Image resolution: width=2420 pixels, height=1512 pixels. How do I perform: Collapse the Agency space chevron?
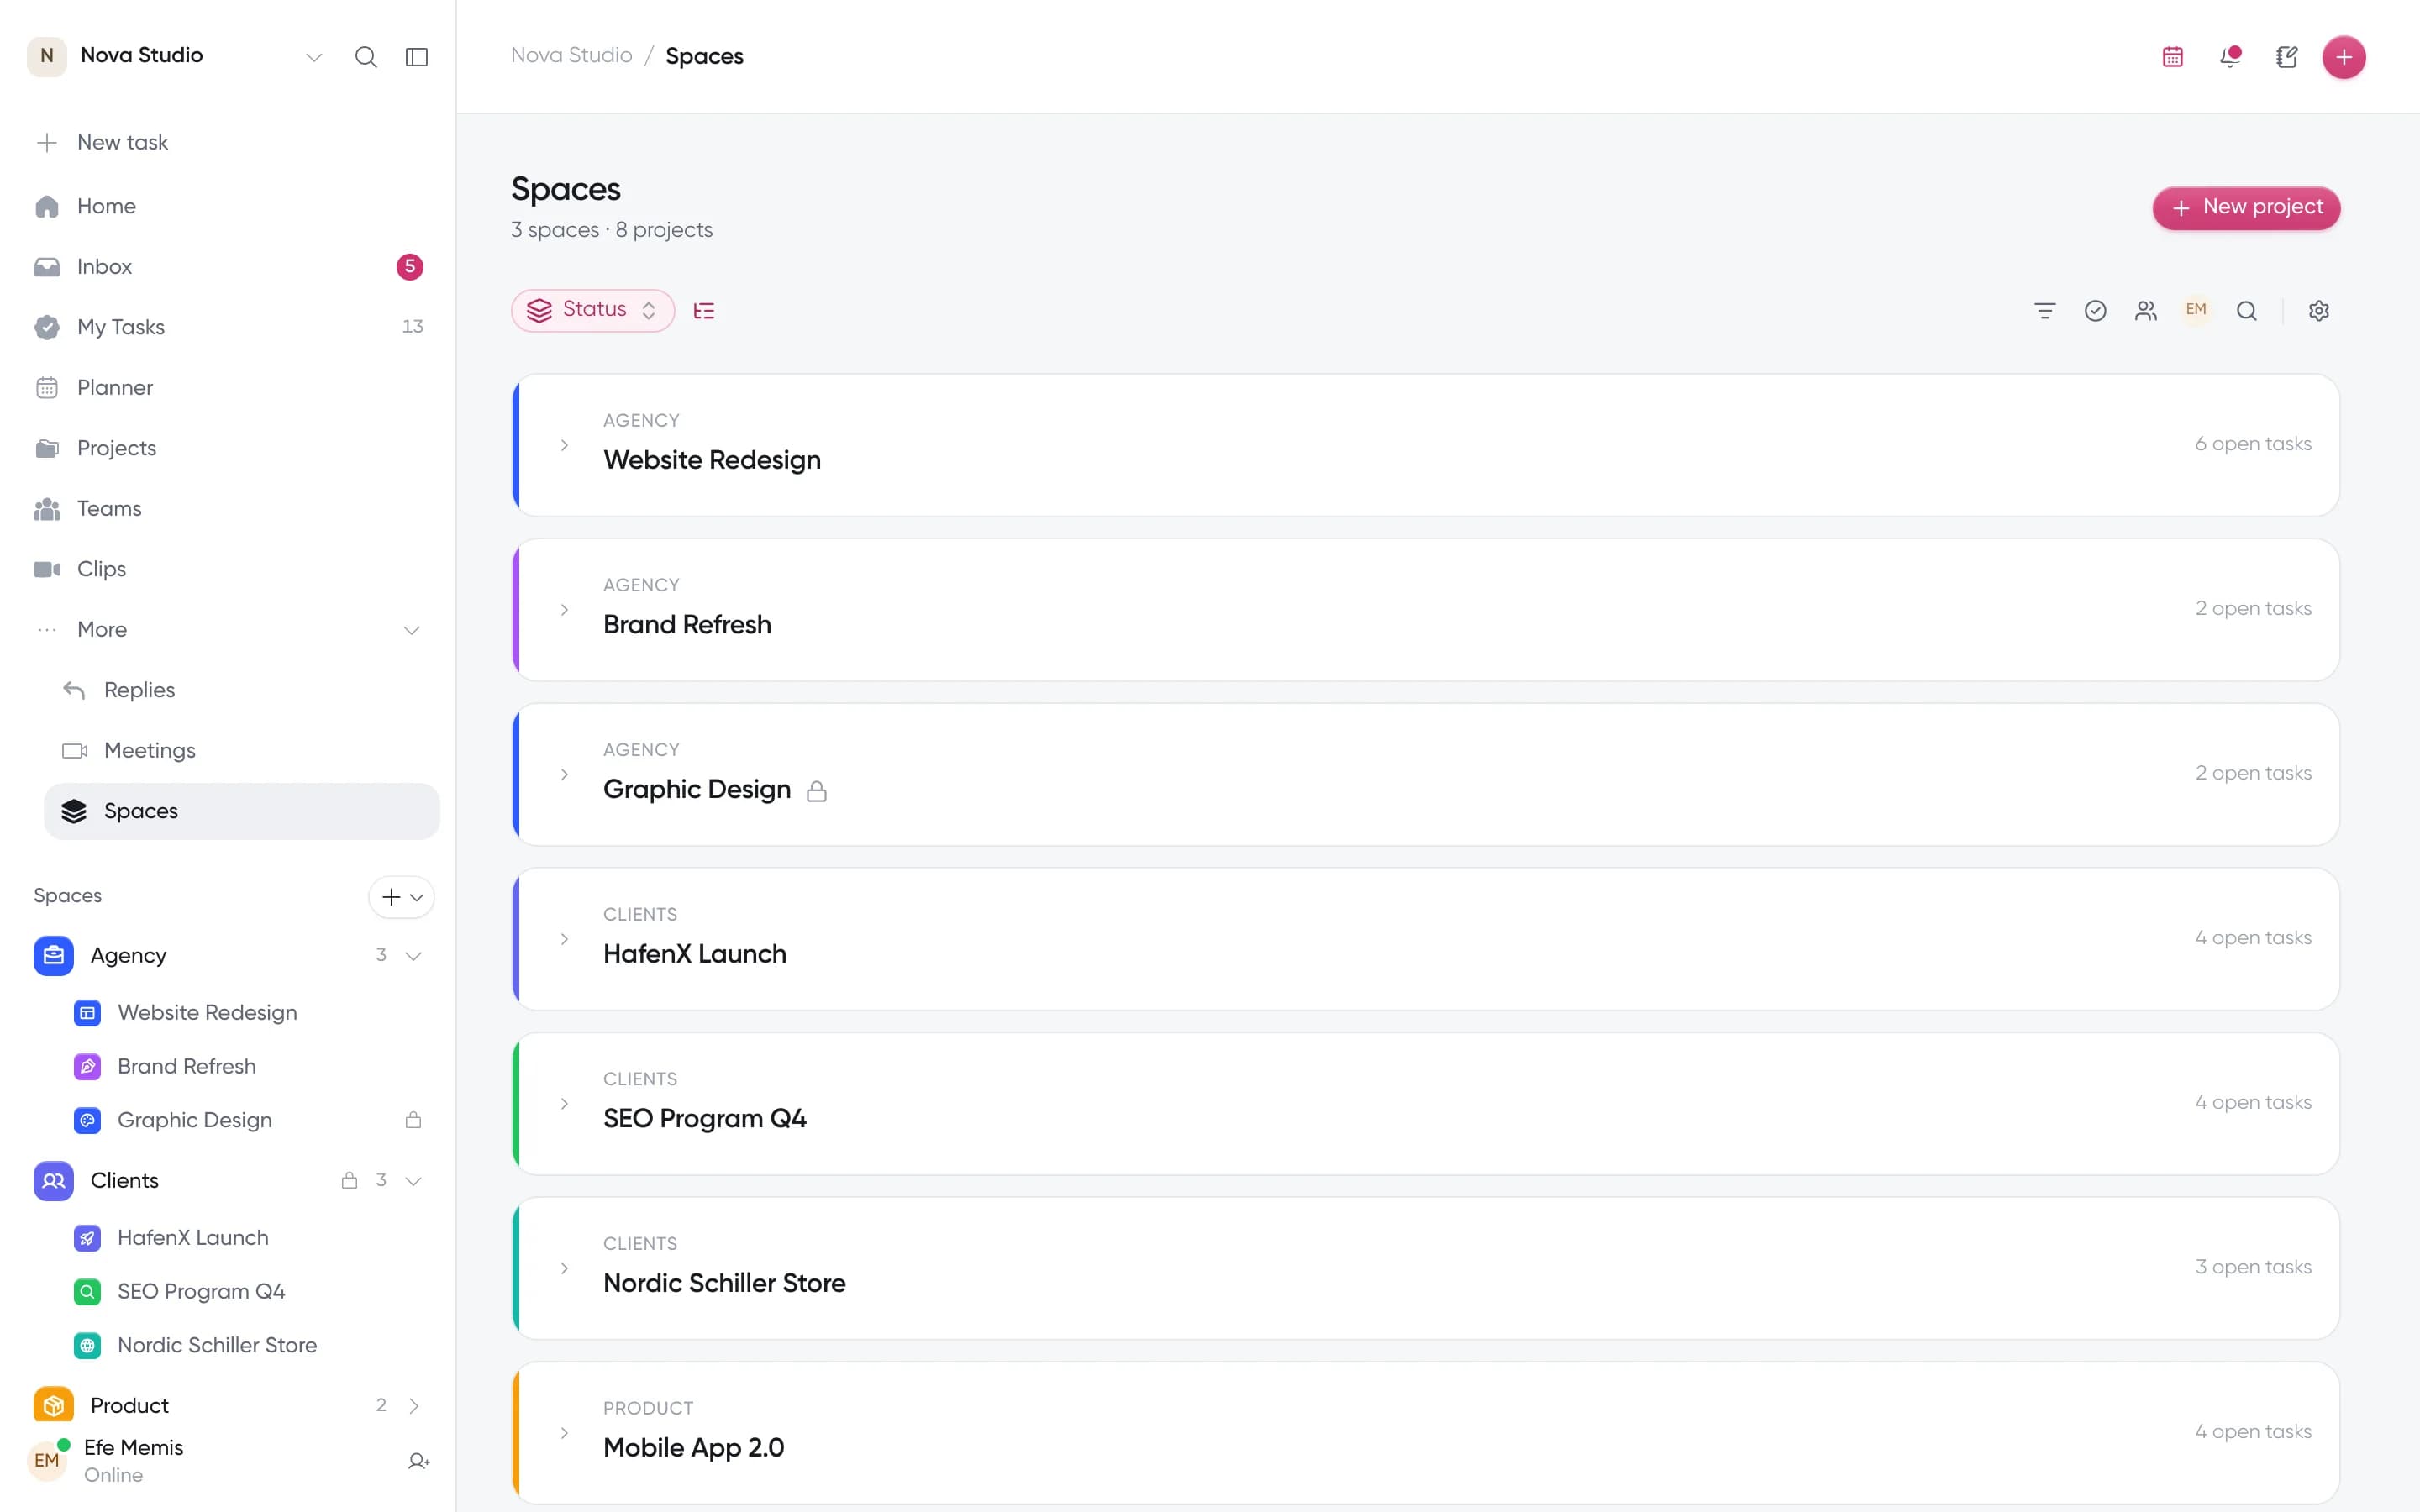[x=413, y=956]
